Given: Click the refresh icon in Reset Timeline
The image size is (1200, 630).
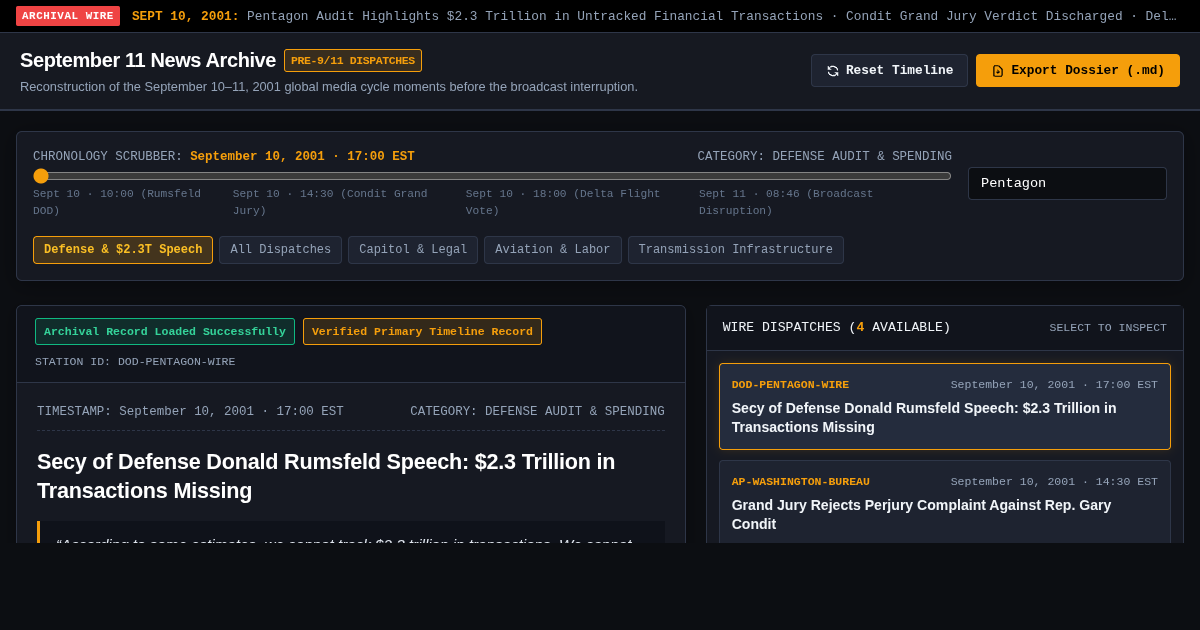Looking at the screenshot, I should click(833, 71).
